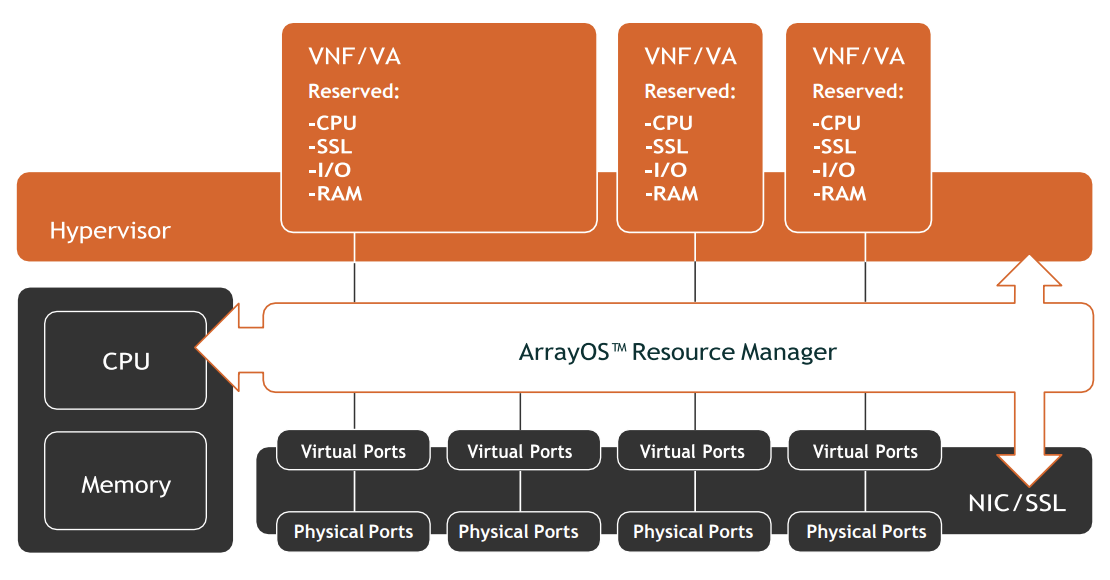Click the ArrayOS Resource Manager label
Viewport: 1110px width, 580px height.
tap(677, 352)
